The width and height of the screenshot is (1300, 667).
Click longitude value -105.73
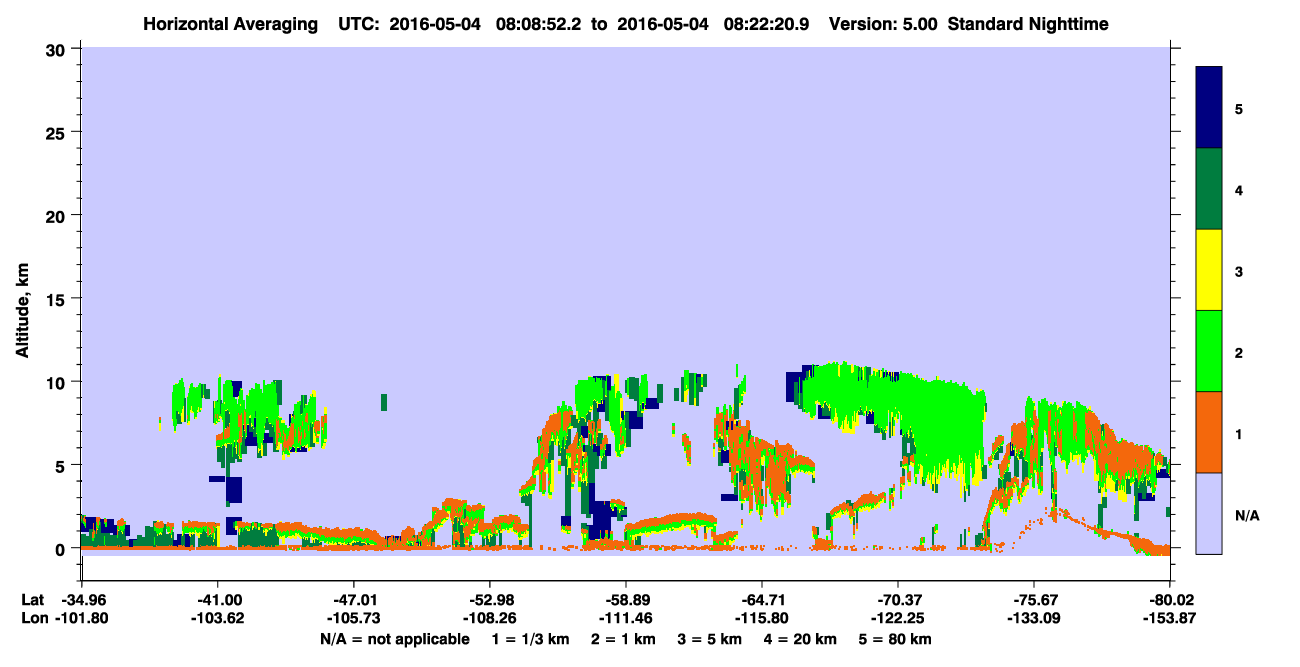(x=353, y=619)
